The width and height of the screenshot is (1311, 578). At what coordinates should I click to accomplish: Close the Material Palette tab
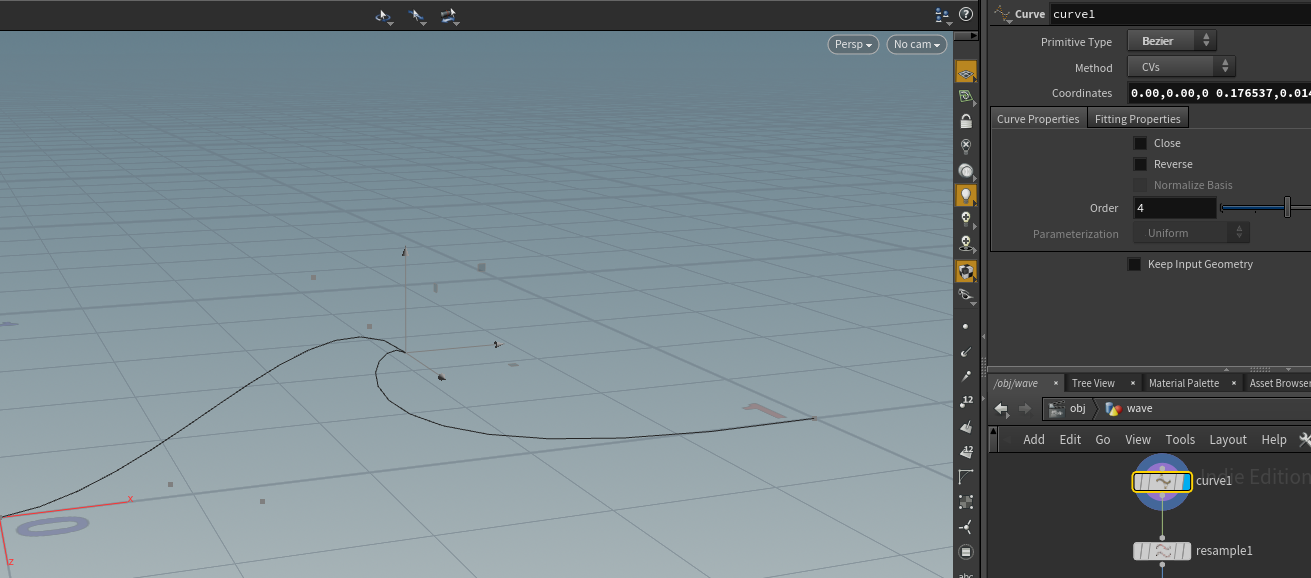(x=1234, y=383)
